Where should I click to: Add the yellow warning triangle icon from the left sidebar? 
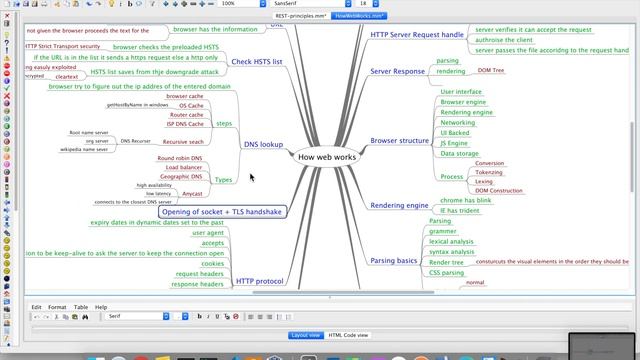pos(7,58)
